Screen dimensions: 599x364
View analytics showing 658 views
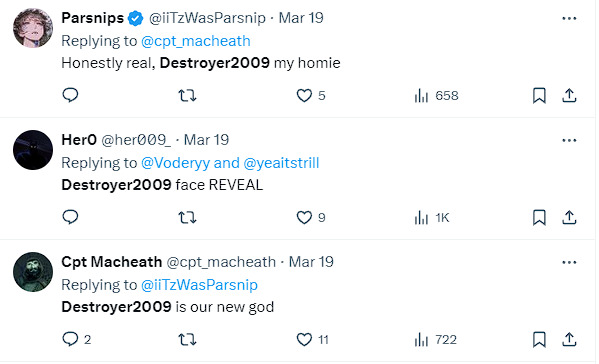pos(436,95)
